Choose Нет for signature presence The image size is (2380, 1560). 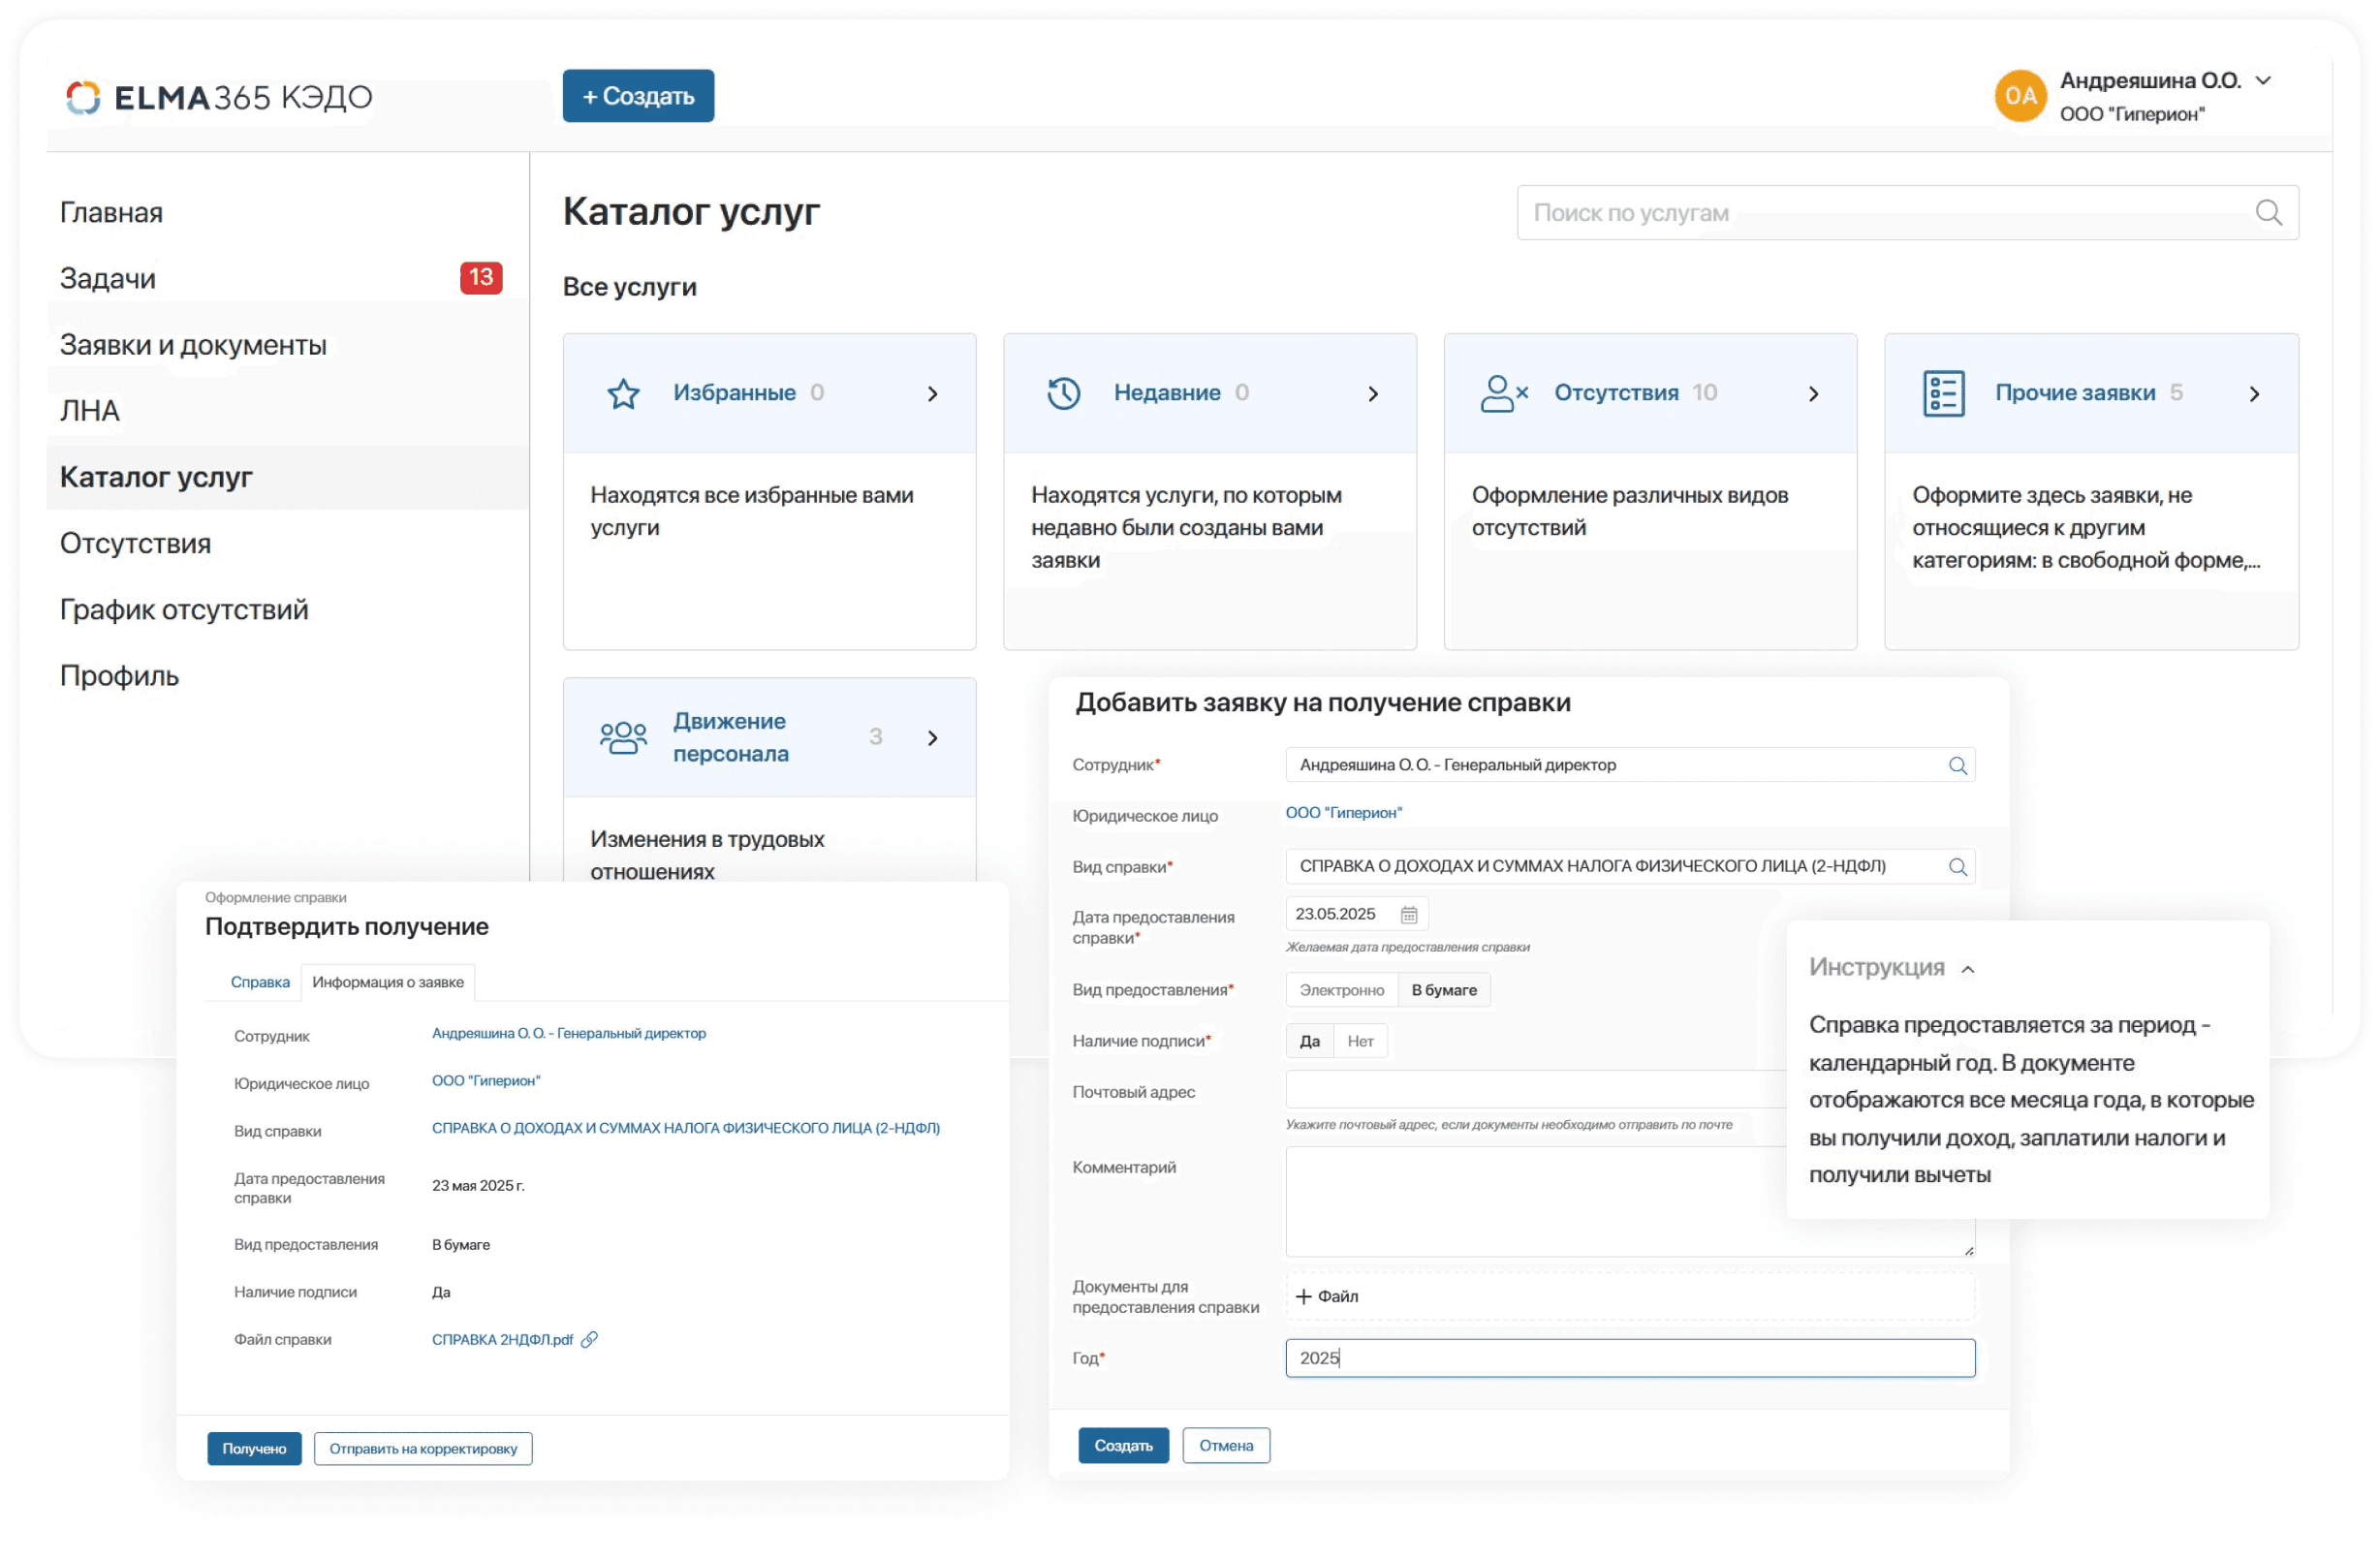[x=1360, y=1041]
